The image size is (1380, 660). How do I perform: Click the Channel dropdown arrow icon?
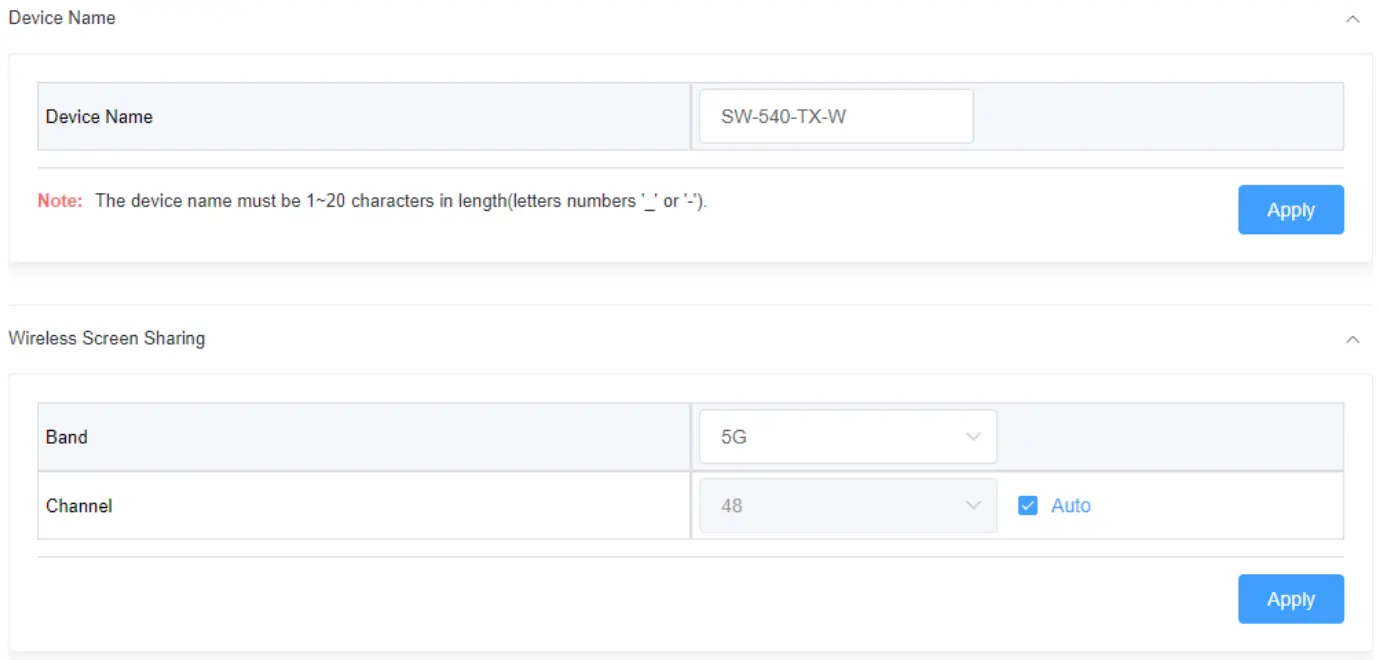point(973,506)
